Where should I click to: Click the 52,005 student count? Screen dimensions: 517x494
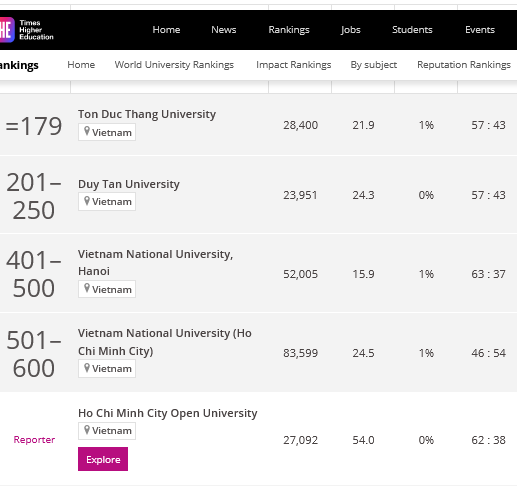(300, 274)
